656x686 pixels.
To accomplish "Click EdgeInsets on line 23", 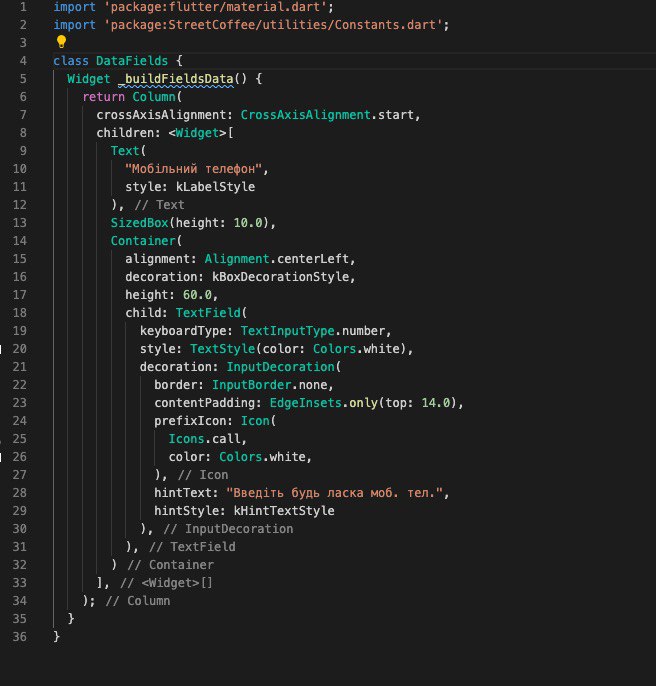I will coord(305,402).
